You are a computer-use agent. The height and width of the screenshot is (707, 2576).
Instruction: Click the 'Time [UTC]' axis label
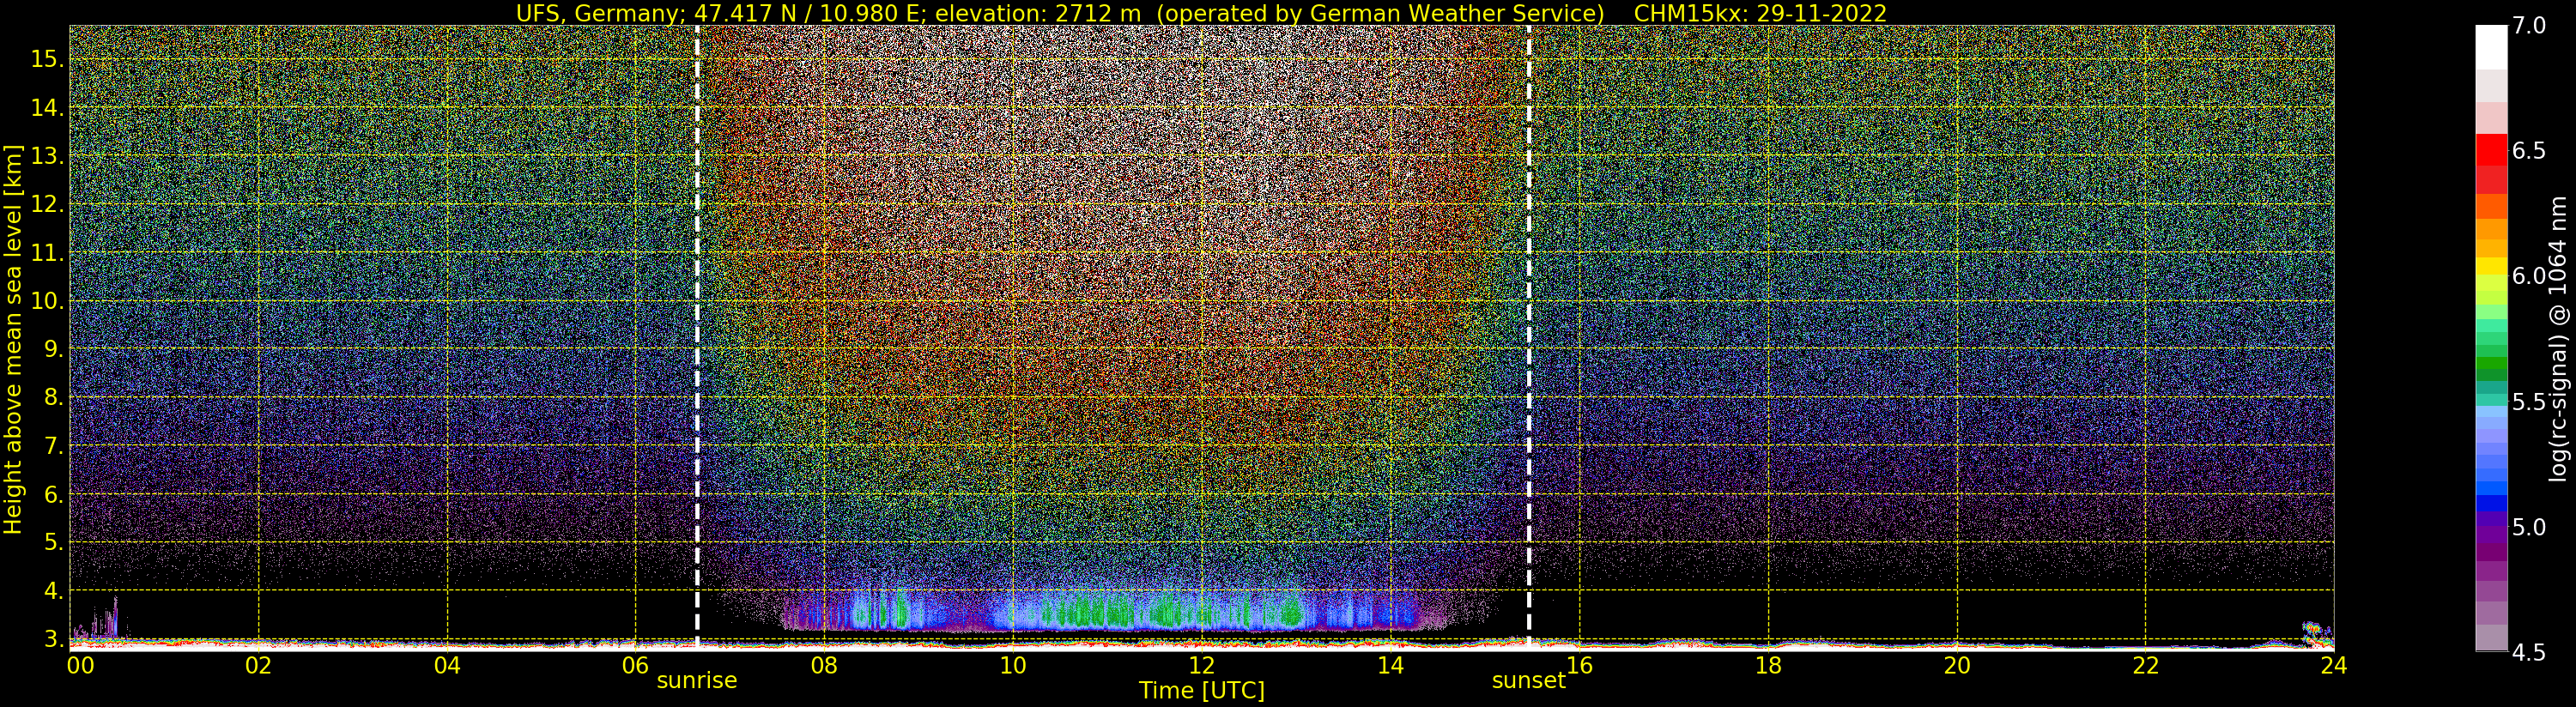pos(1202,691)
